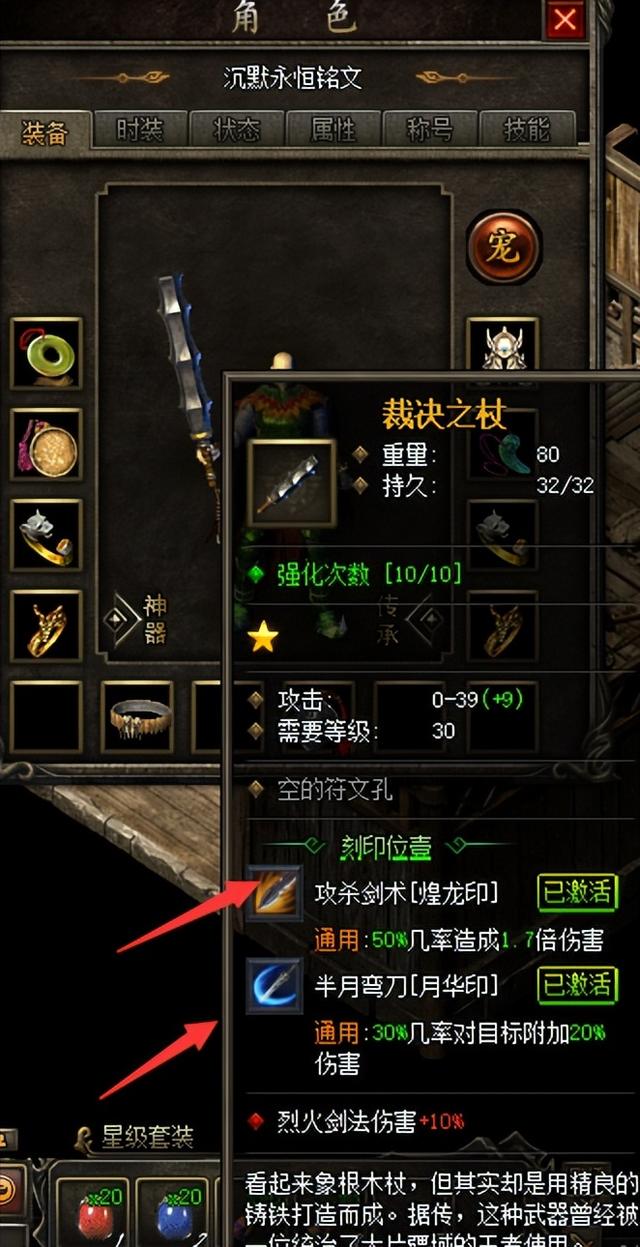
Task: Open the round pet (宠) button
Action: pos(504,247)
